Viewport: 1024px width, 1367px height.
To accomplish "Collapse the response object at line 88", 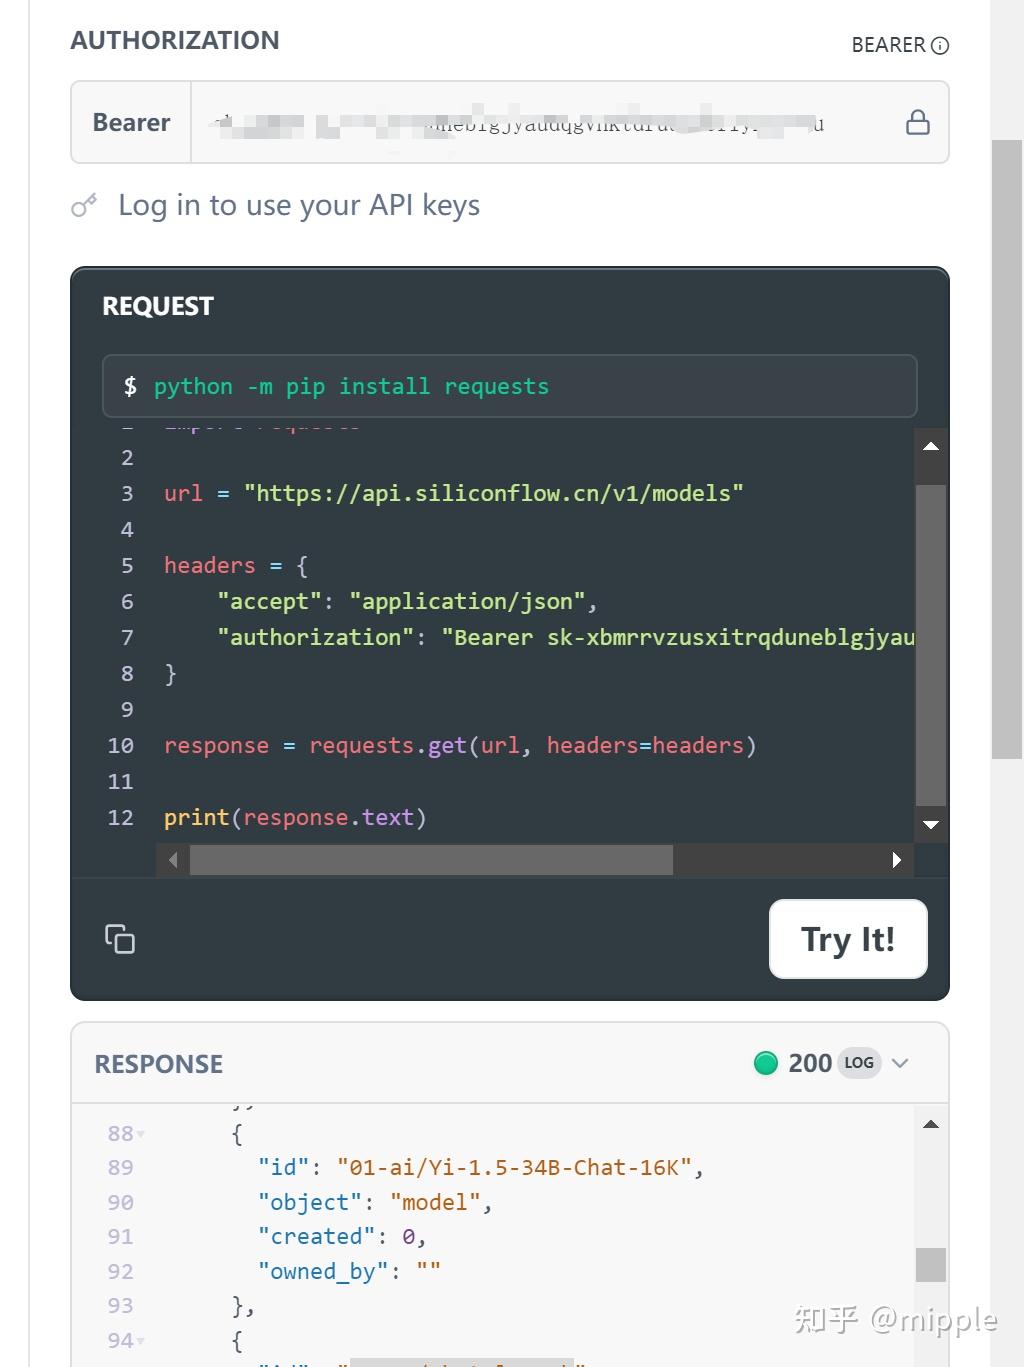I will pos(140,1134).
